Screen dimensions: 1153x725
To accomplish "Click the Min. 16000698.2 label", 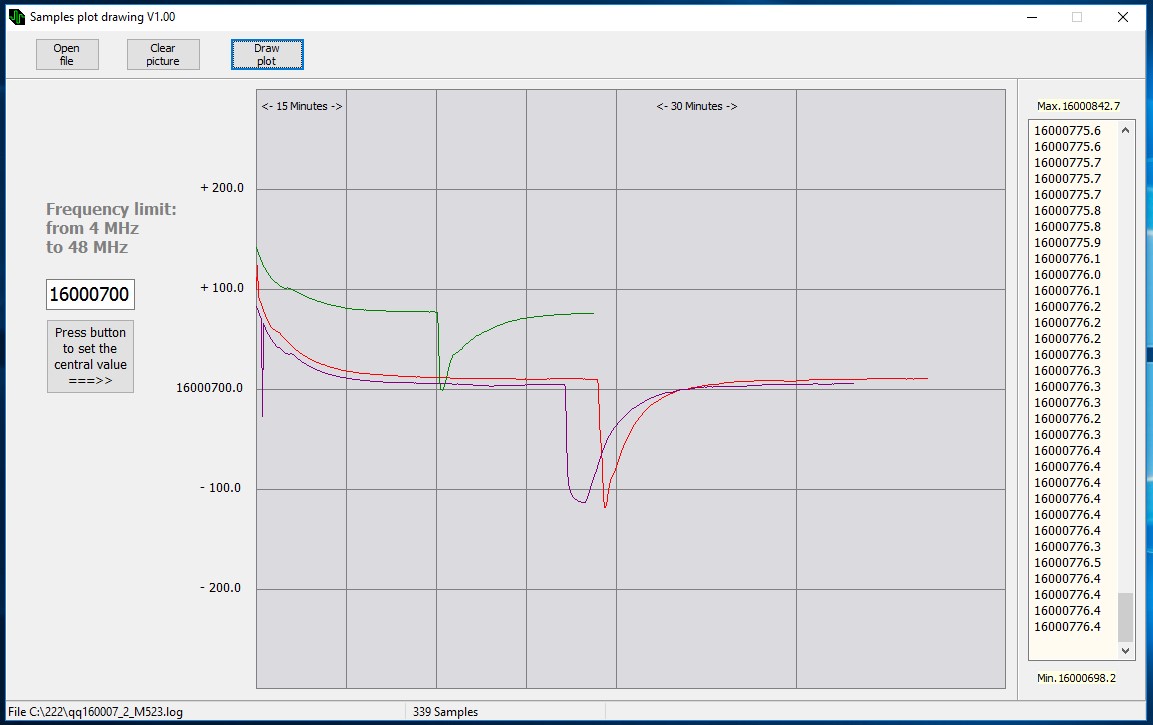I will pos(1076,678).
